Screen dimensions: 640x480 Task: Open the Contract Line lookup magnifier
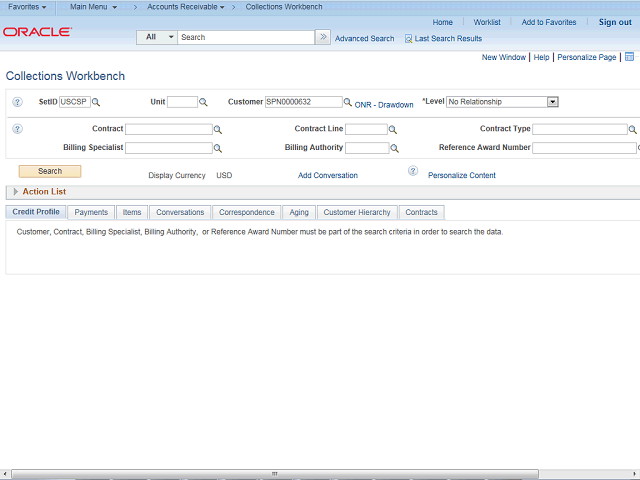(393, 130)
